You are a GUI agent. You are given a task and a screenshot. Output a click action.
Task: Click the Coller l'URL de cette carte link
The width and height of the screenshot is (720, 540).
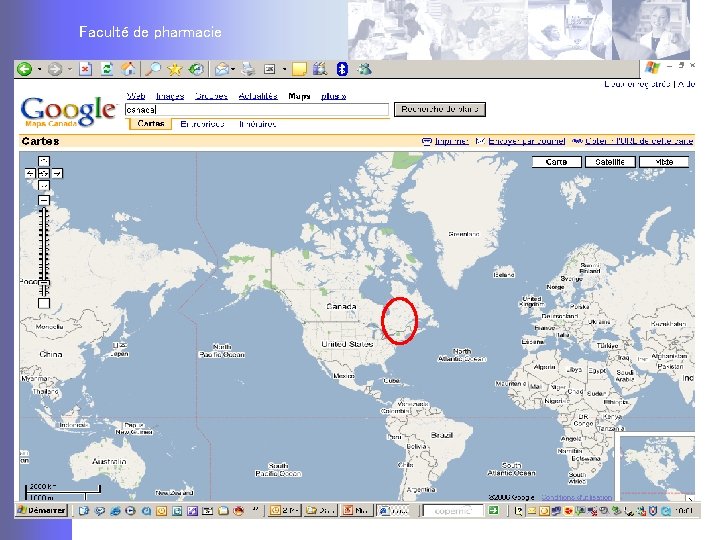(x=639, y=141)
